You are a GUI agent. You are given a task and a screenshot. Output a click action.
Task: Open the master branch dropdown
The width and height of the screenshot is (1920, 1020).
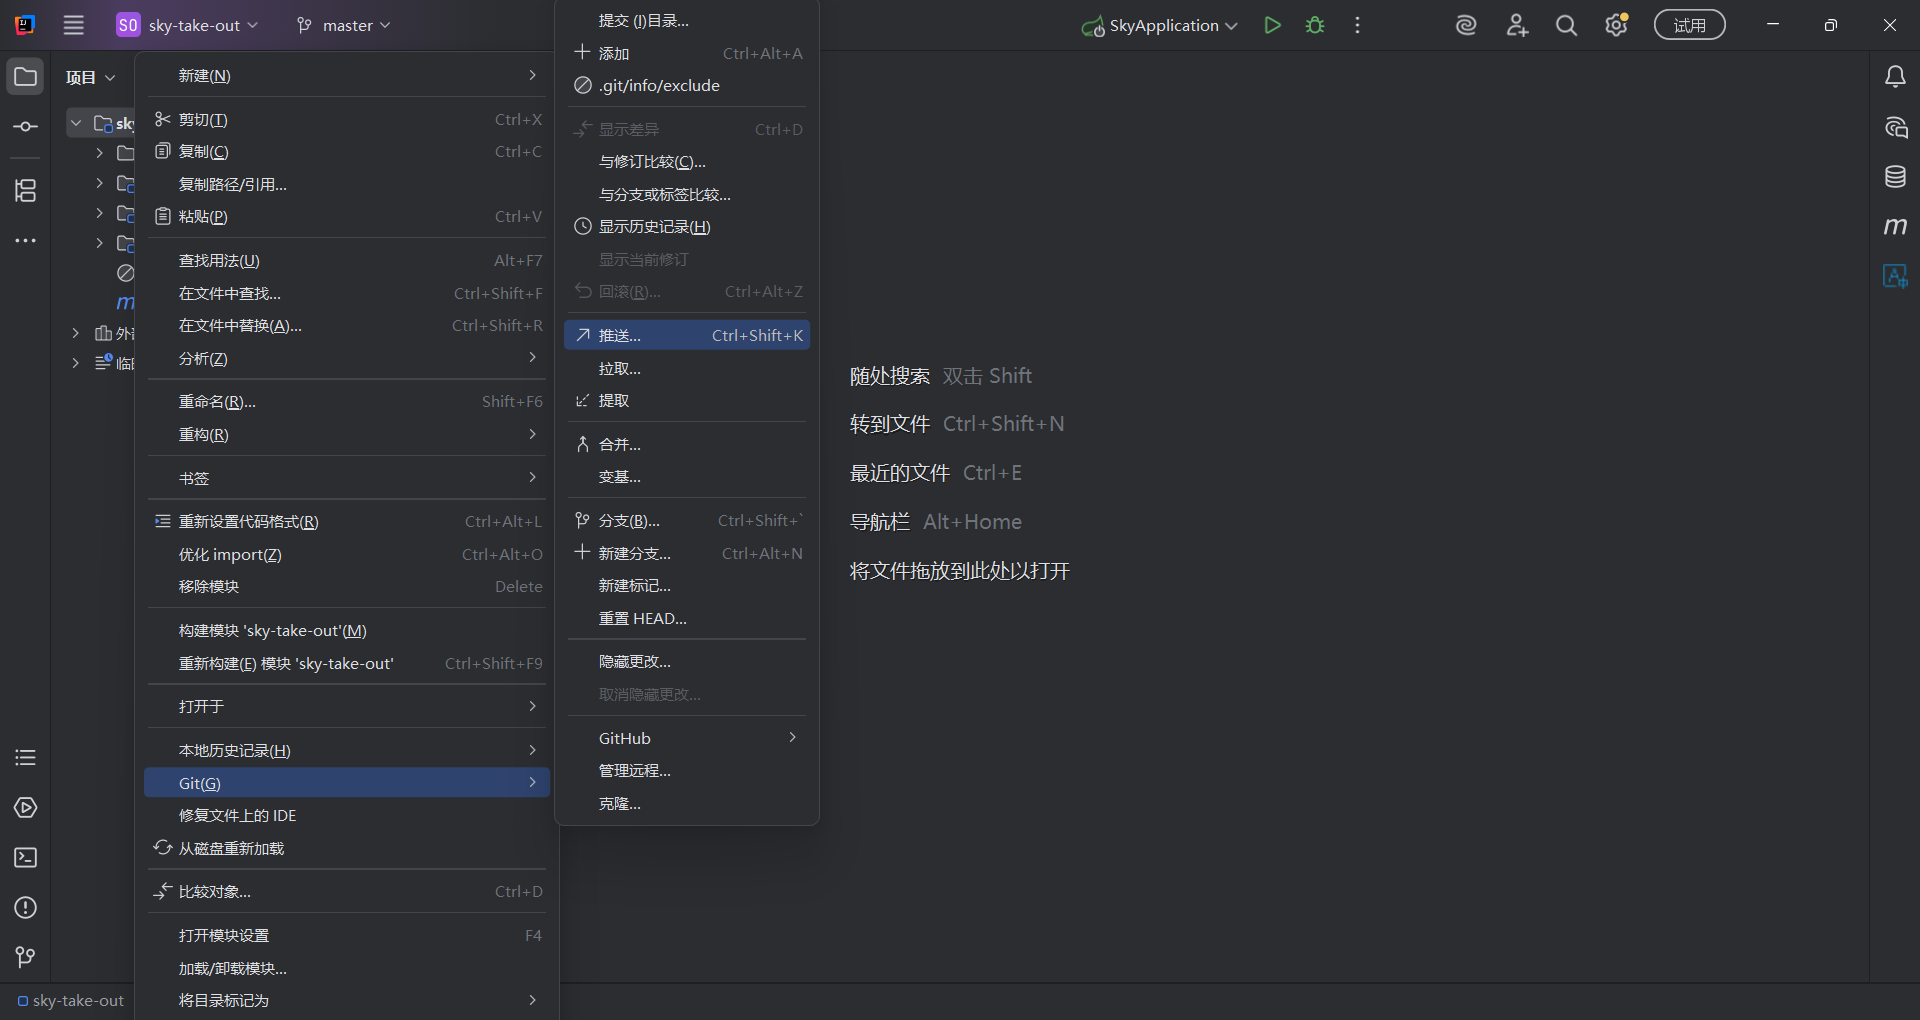[x=344, y=26]
